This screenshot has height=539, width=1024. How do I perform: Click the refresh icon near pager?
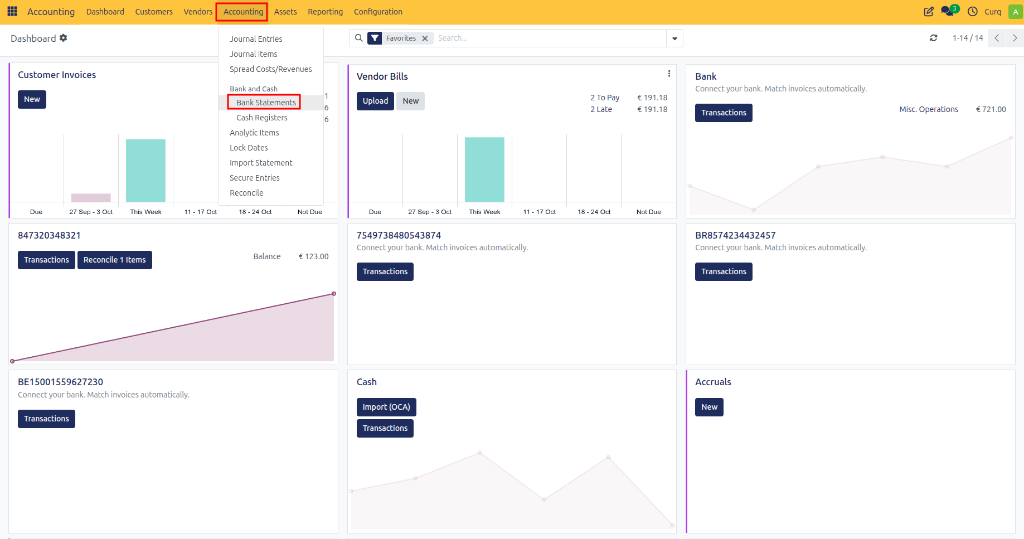933,38
